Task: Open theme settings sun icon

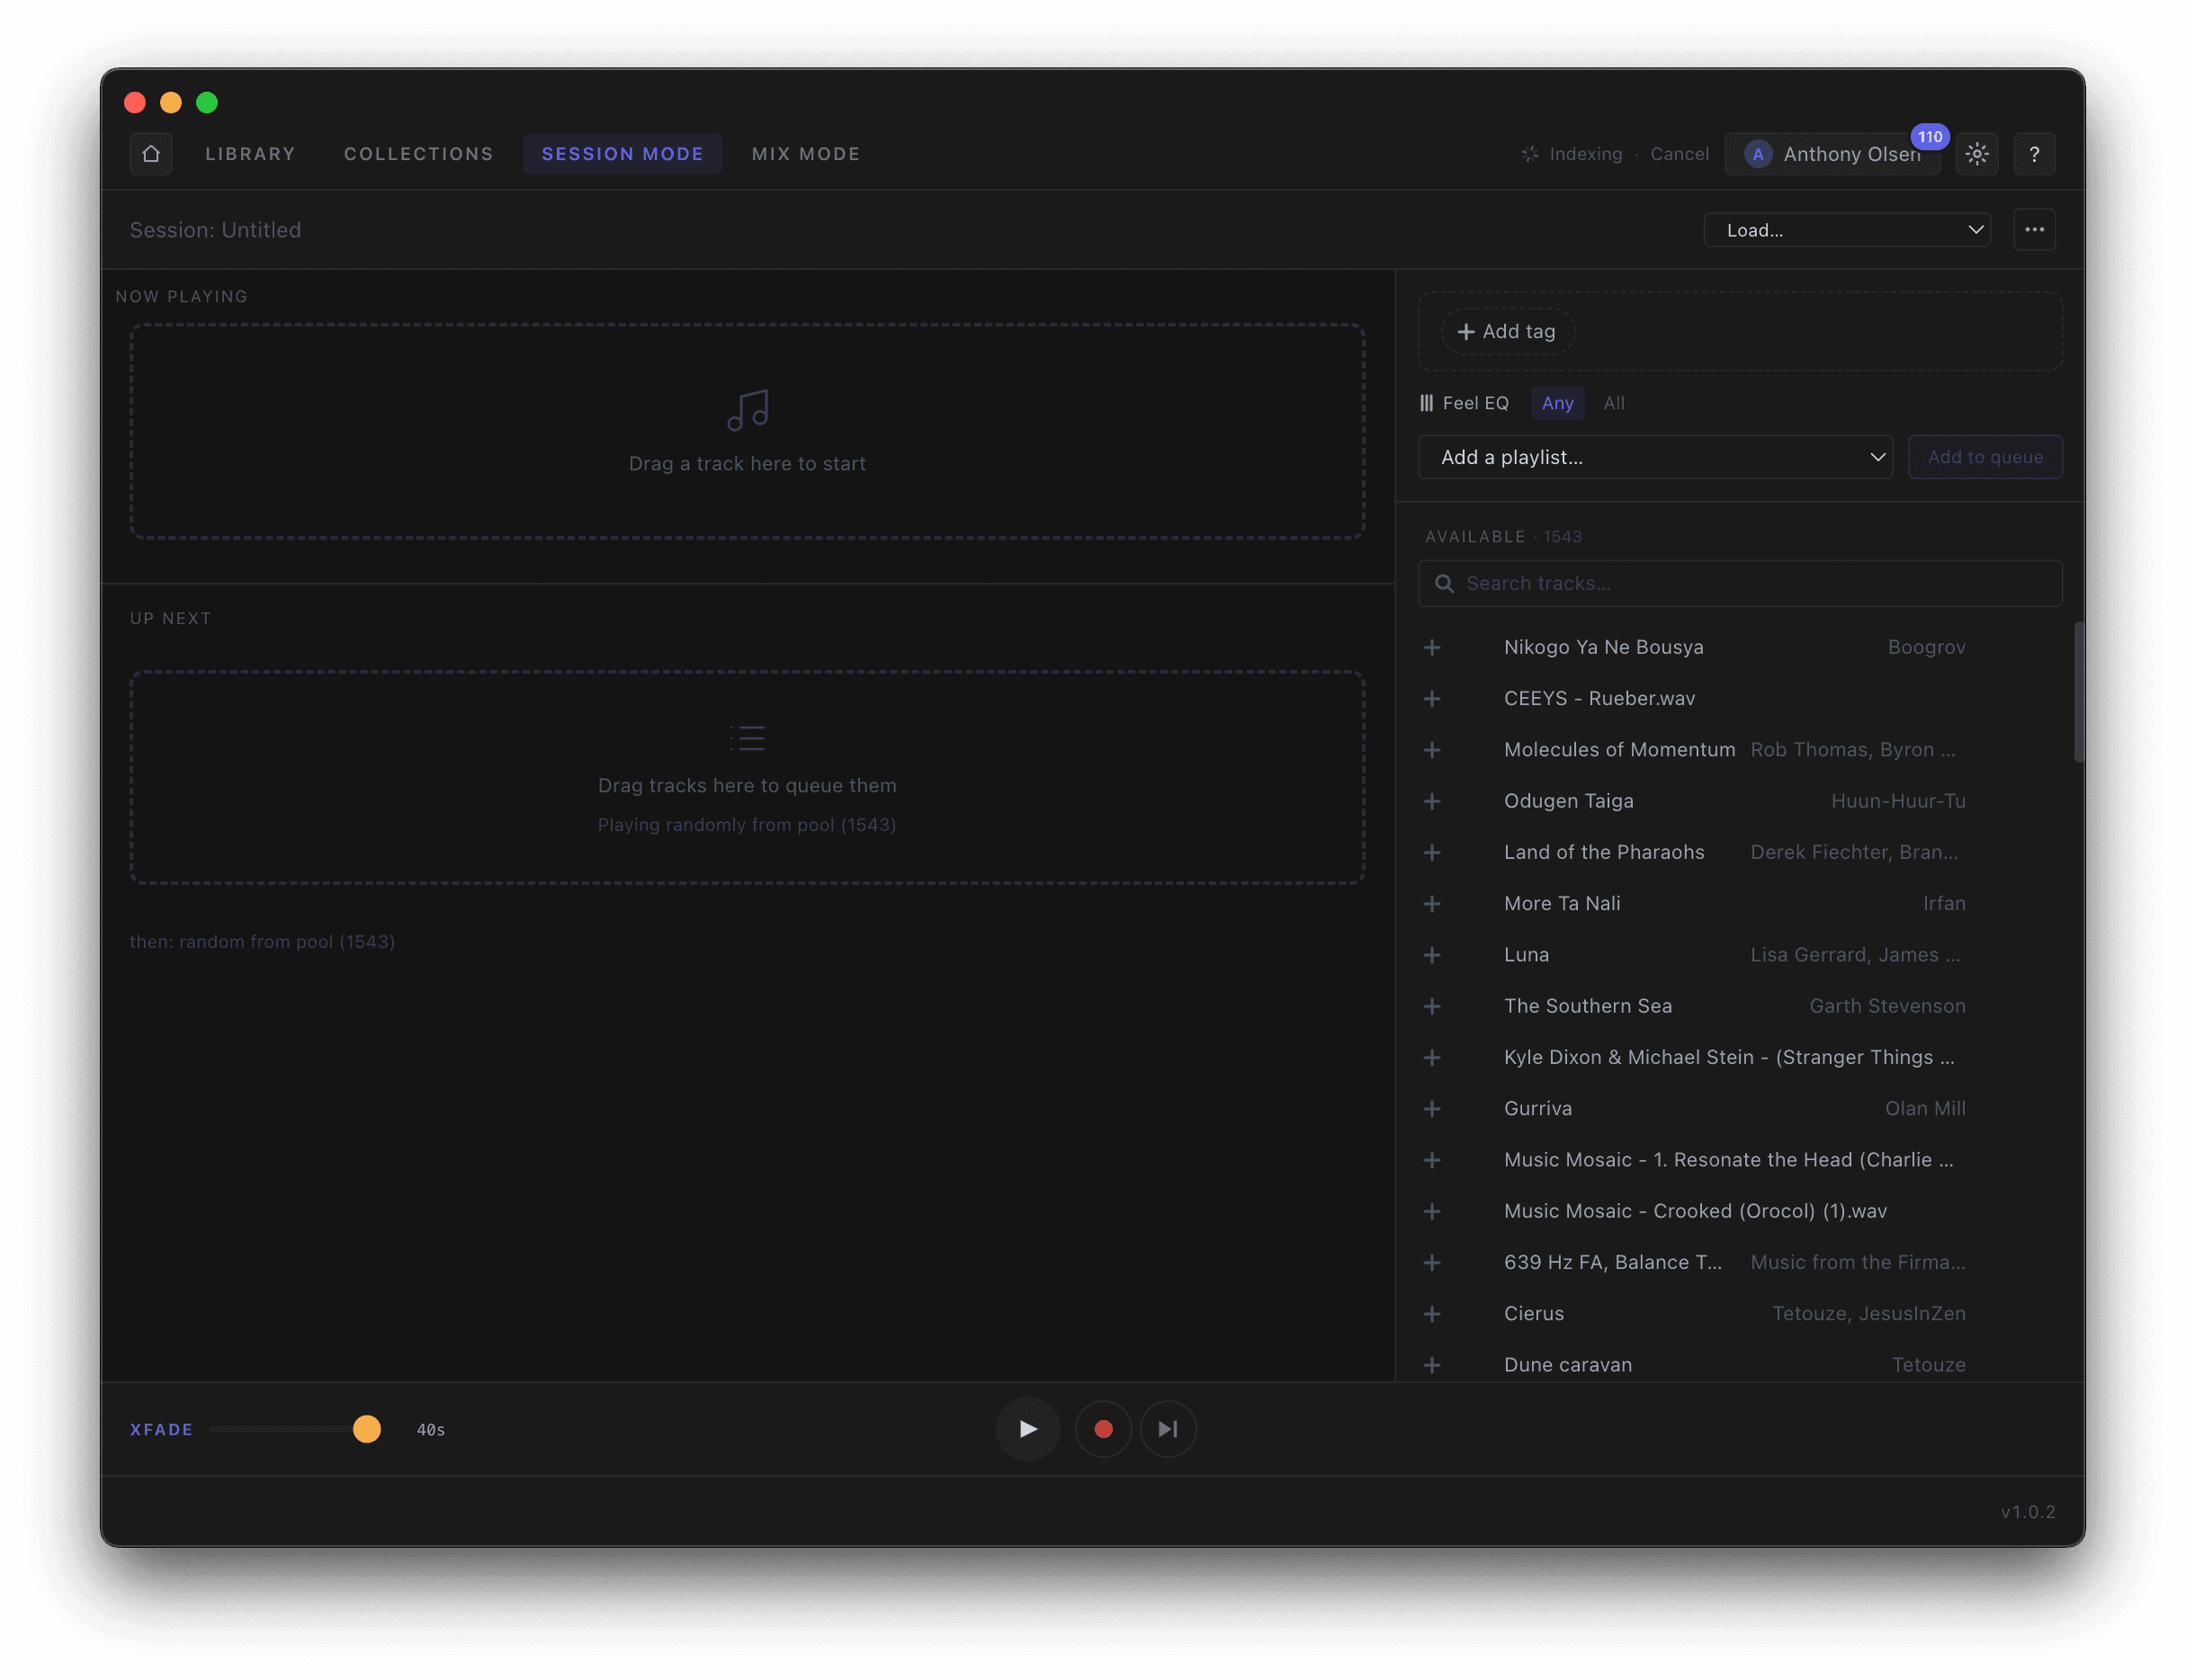Action: [x=1976, y=154]
